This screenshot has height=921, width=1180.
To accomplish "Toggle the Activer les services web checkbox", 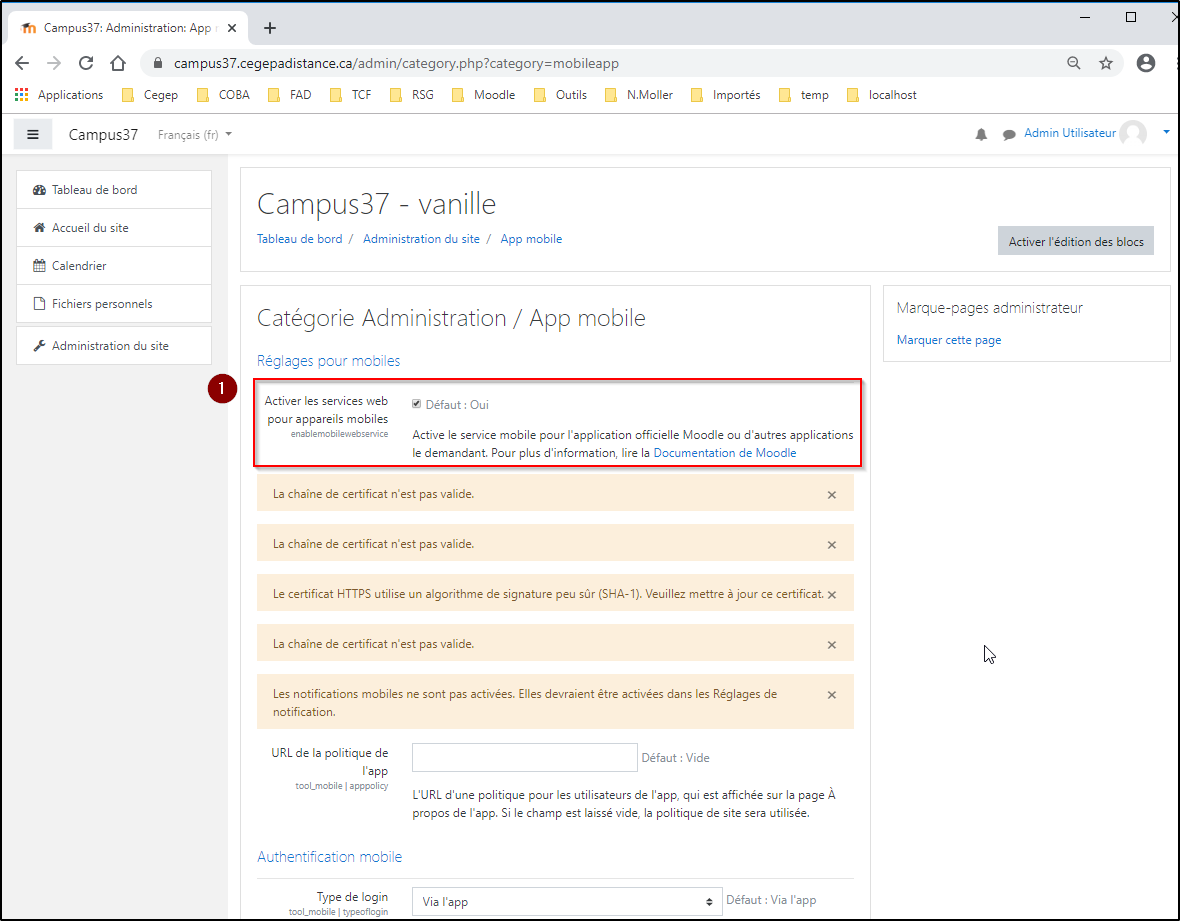I will click(x=417, y=404).
